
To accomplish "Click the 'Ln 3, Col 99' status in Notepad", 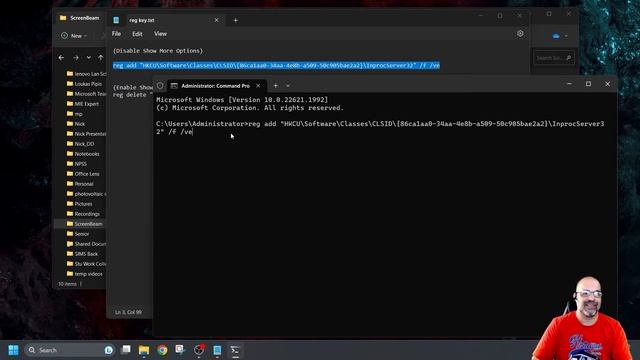I will tap(129, 312).
